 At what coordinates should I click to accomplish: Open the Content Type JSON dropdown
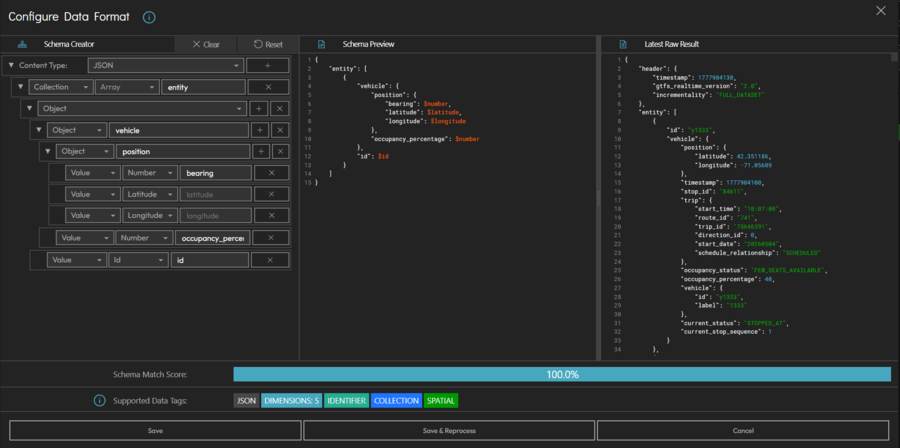(166, 65)
